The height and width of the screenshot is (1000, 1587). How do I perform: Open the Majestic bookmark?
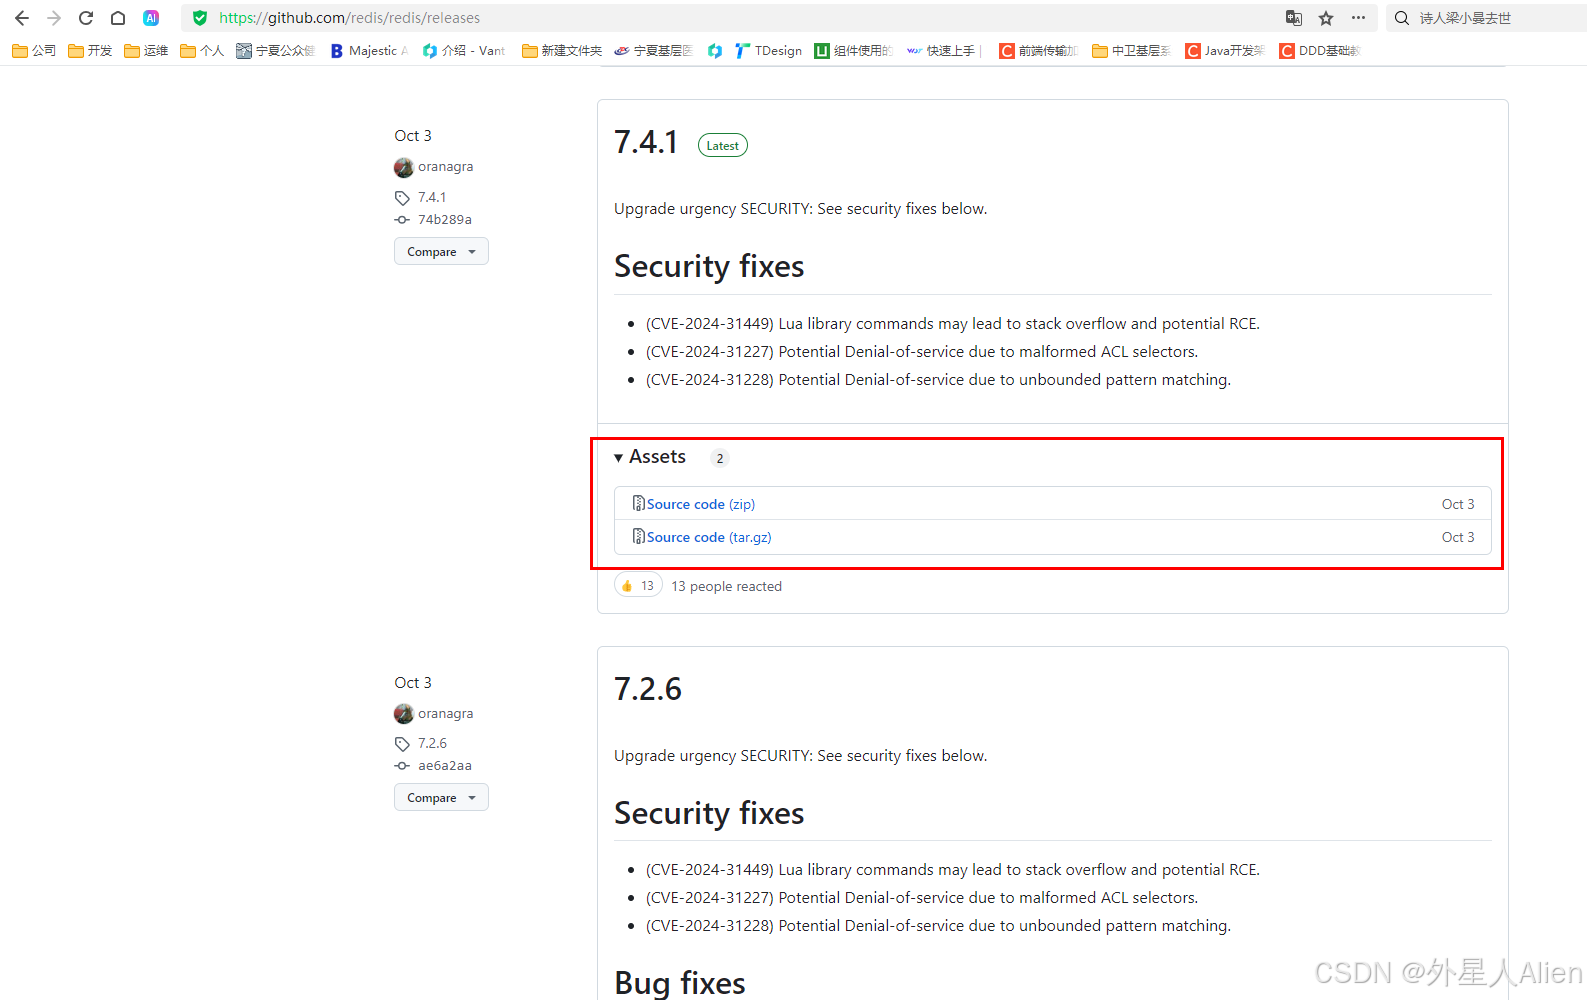(369, 50)
